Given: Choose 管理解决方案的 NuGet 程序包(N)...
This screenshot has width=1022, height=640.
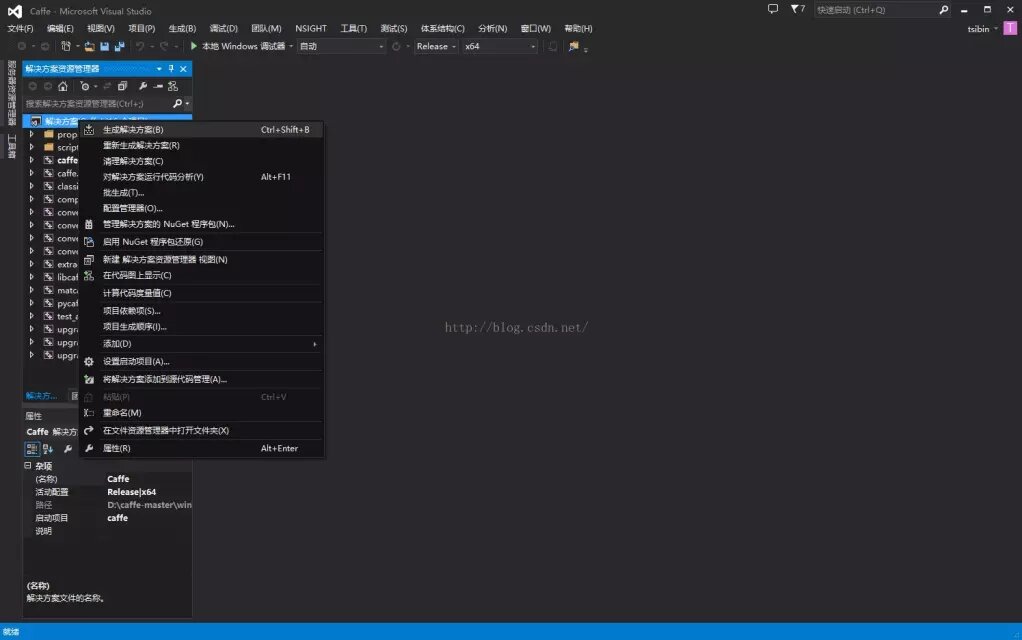Looking at the screenshot, I should [x=201, y=224].
